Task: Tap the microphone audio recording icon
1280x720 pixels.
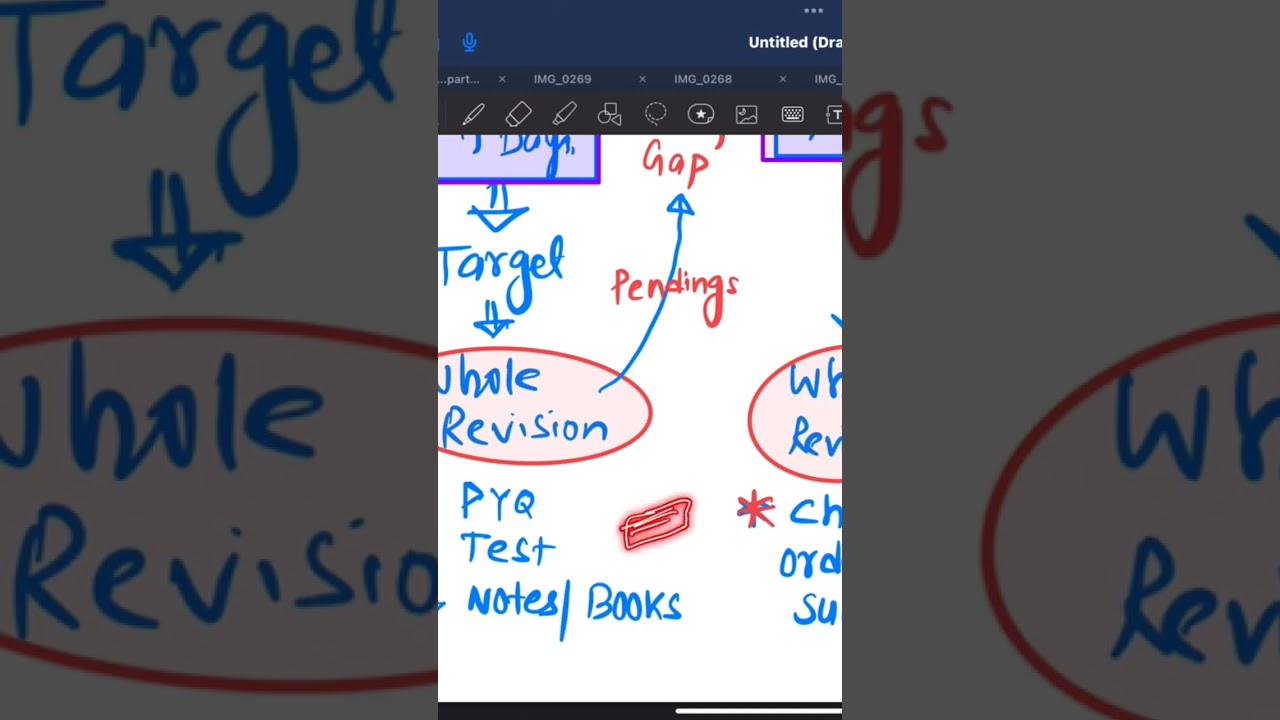Action: point(469,42)
